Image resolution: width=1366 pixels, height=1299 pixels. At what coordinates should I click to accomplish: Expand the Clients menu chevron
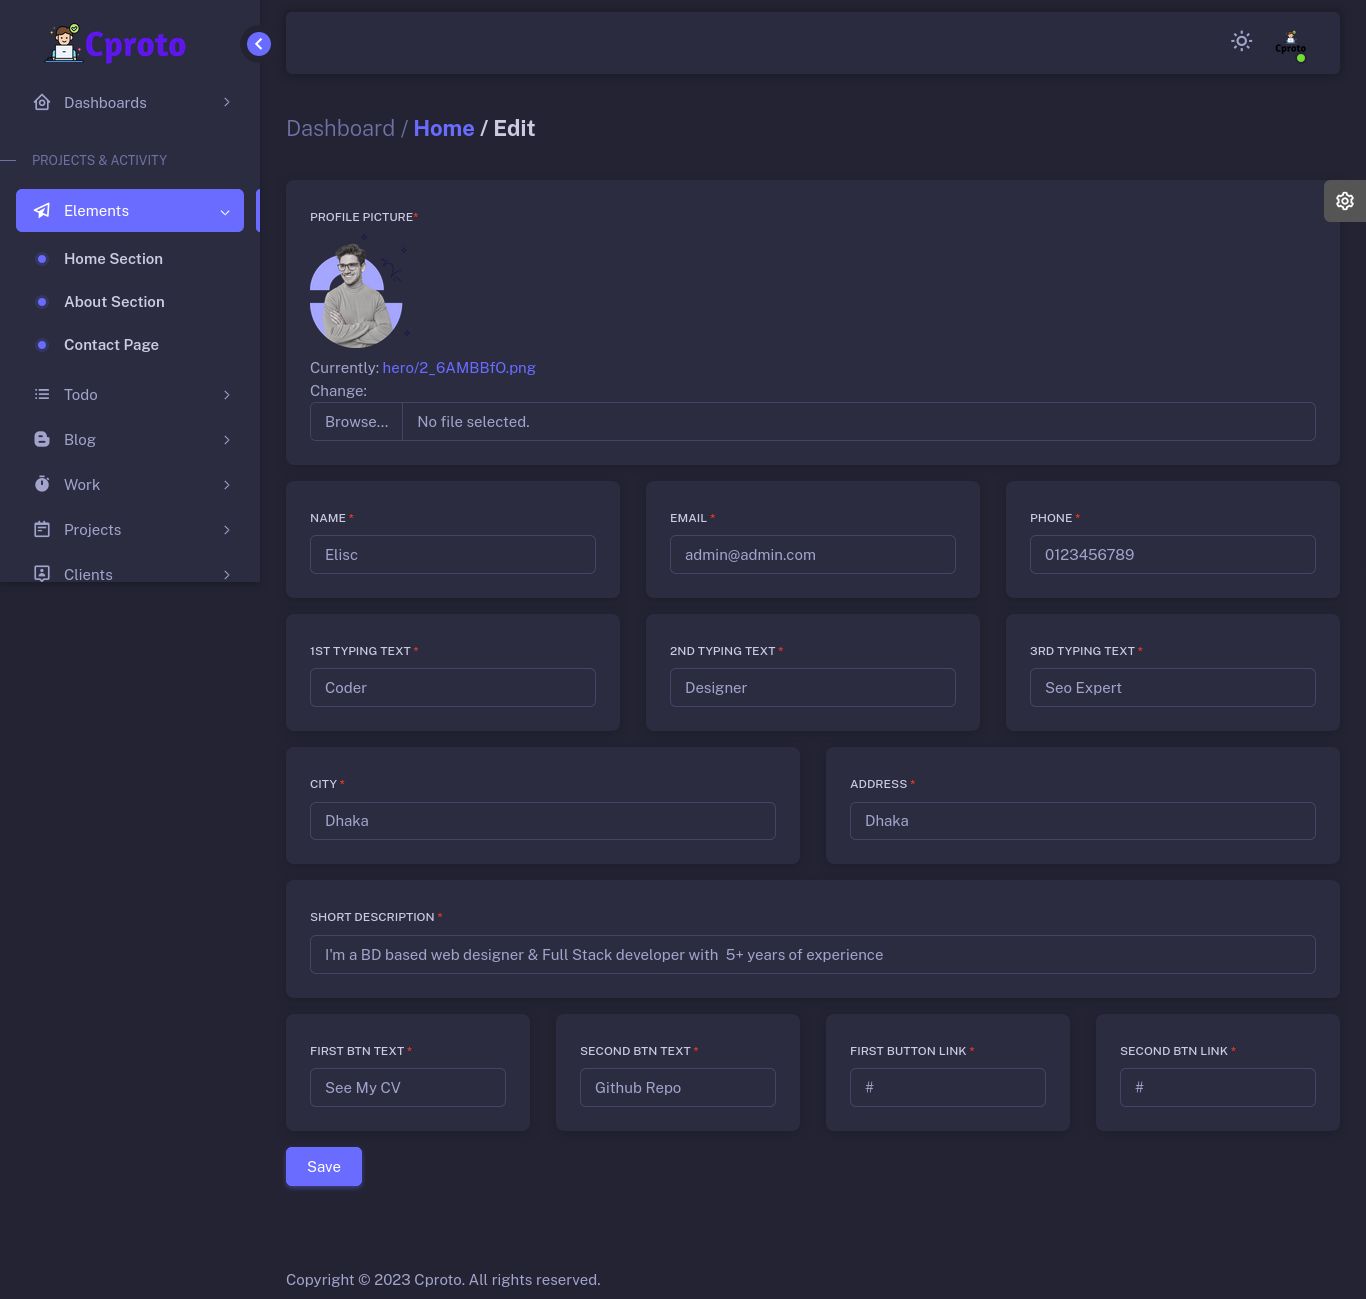(227, 574)
